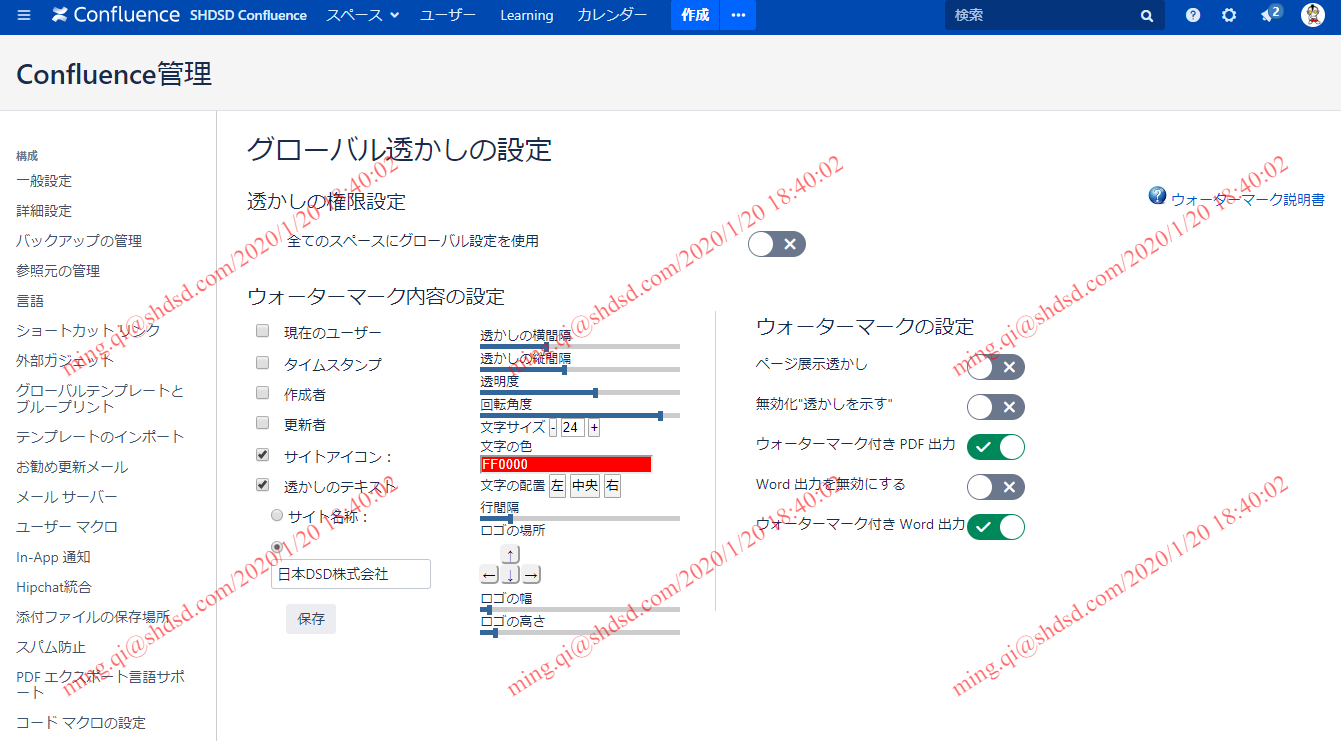This screenshot has width=1341, height=741.
Task: Increase font size with plus button
Action: (x=594, y=427)
